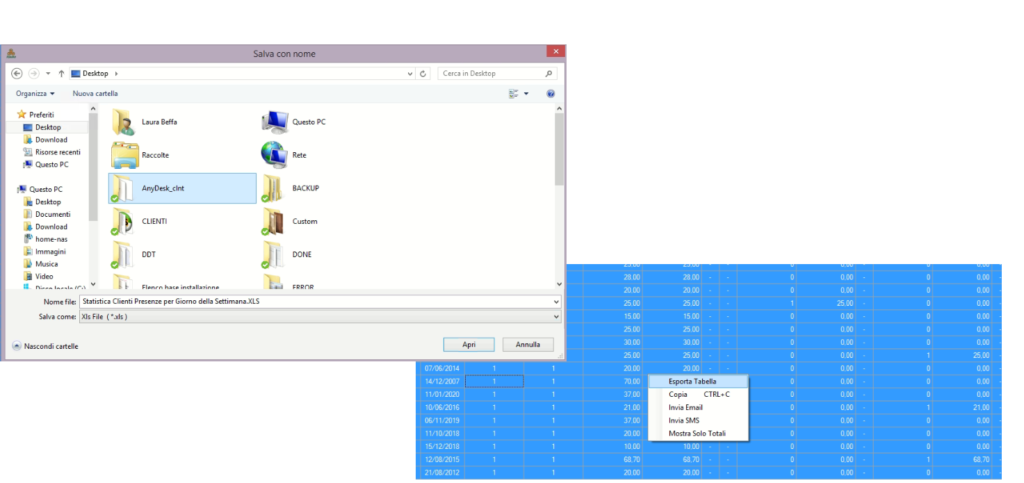Click the refresh button beside the address bar
The width and height of the screenshot is (1024, 483).
click(x=424, y=73)
